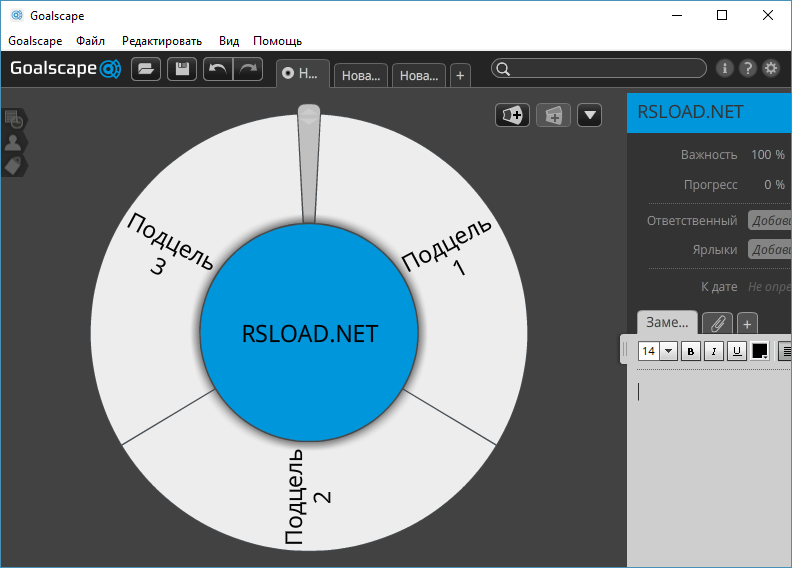This screenshot has height=568, width=792.
Task: Toggle italic text formatting
Action: (714, 351)
